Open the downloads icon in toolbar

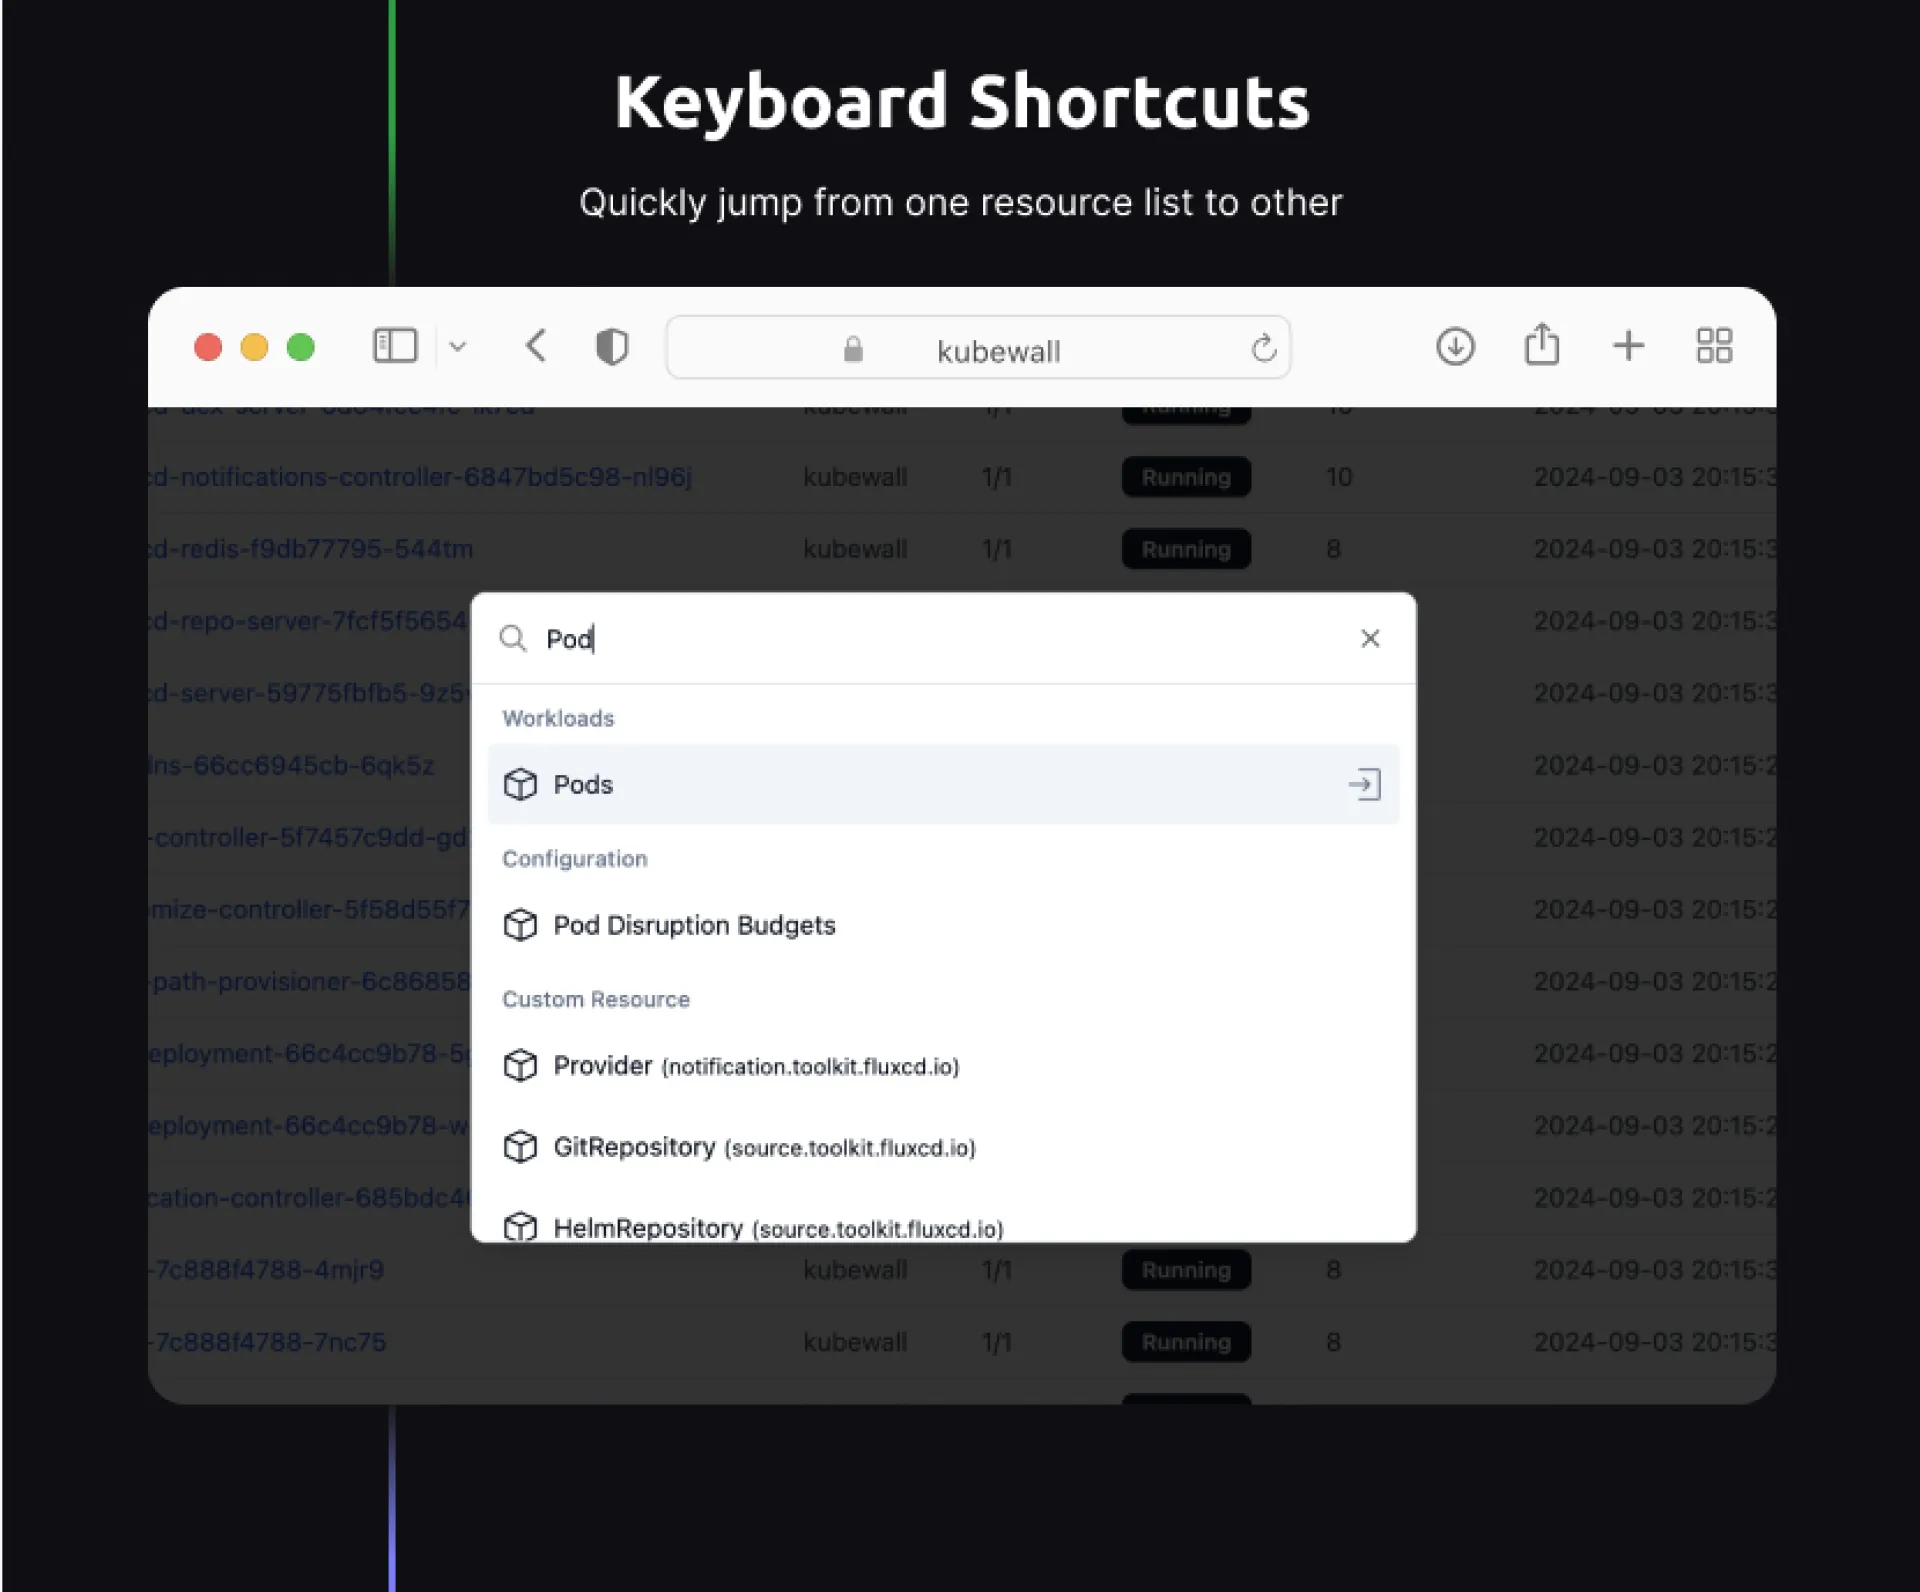tap(1455, 346)
